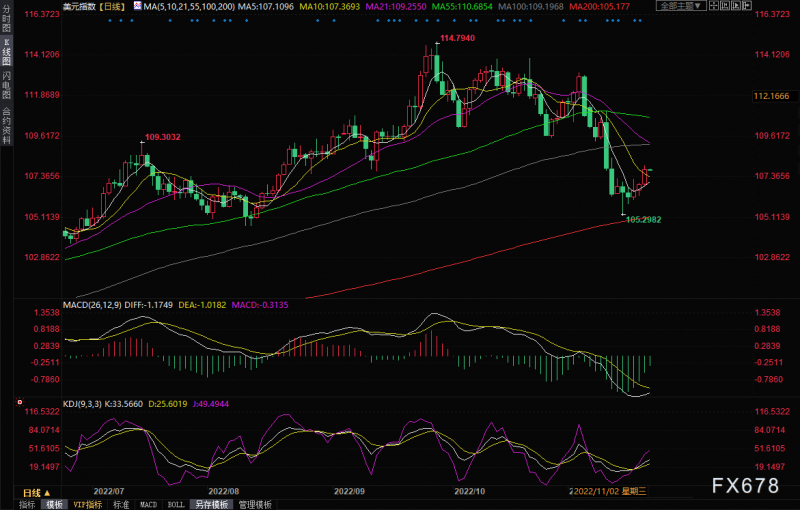Apply the BOLL template

pyautogui.click(x=176, y=504)
